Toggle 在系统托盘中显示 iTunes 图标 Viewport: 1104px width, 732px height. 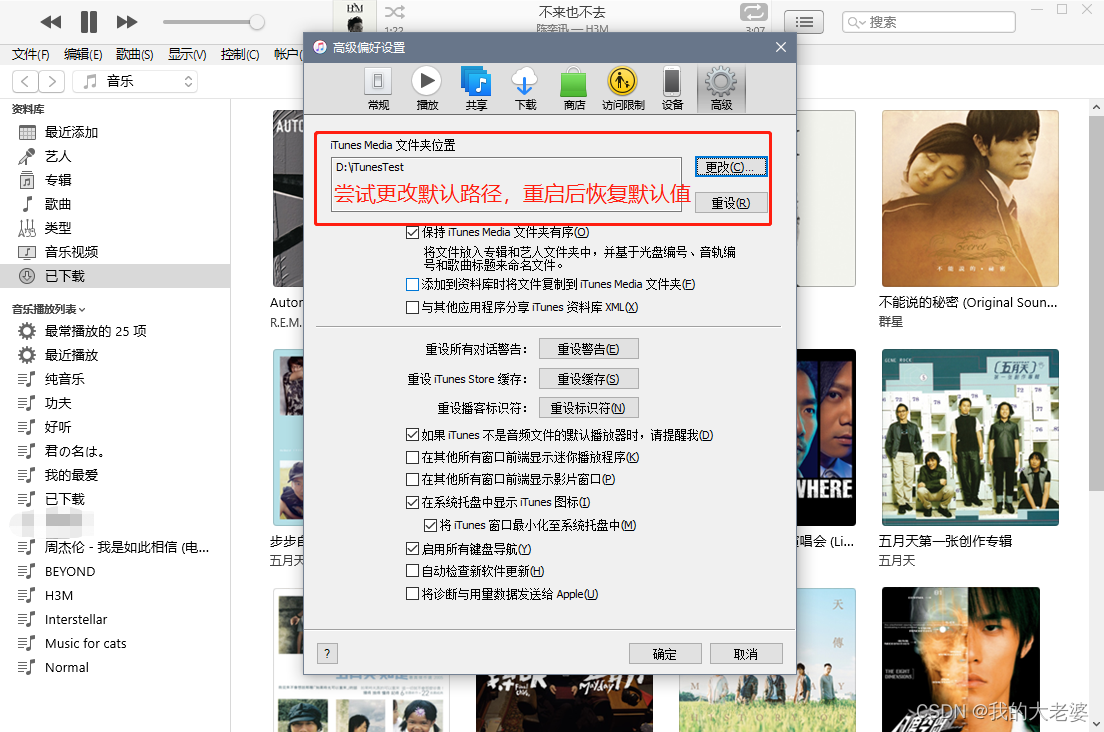coord(413,503)
